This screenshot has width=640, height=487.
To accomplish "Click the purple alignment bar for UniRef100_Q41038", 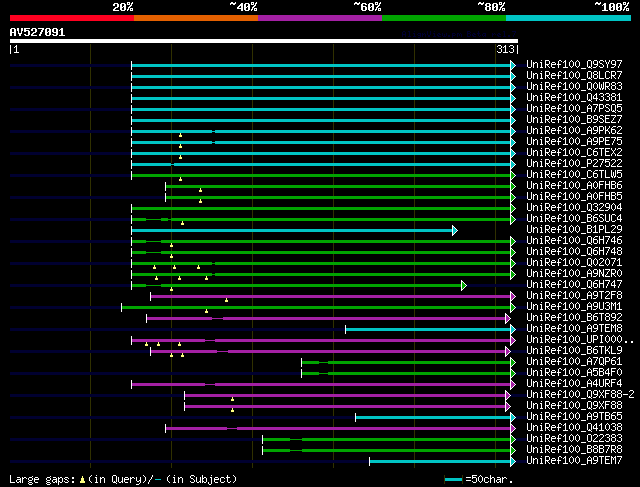I will (338, 429).
